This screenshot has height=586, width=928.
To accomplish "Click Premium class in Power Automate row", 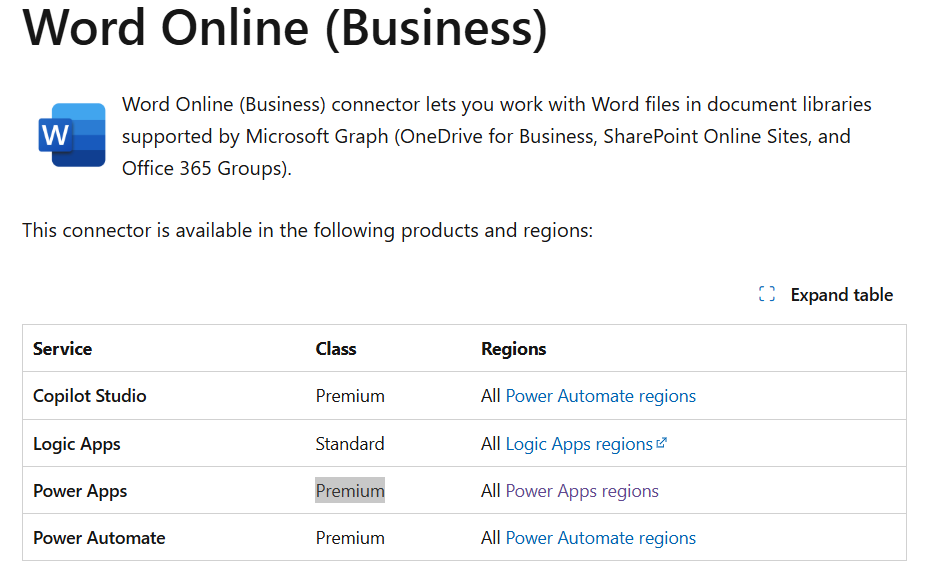I will [350, 538].
